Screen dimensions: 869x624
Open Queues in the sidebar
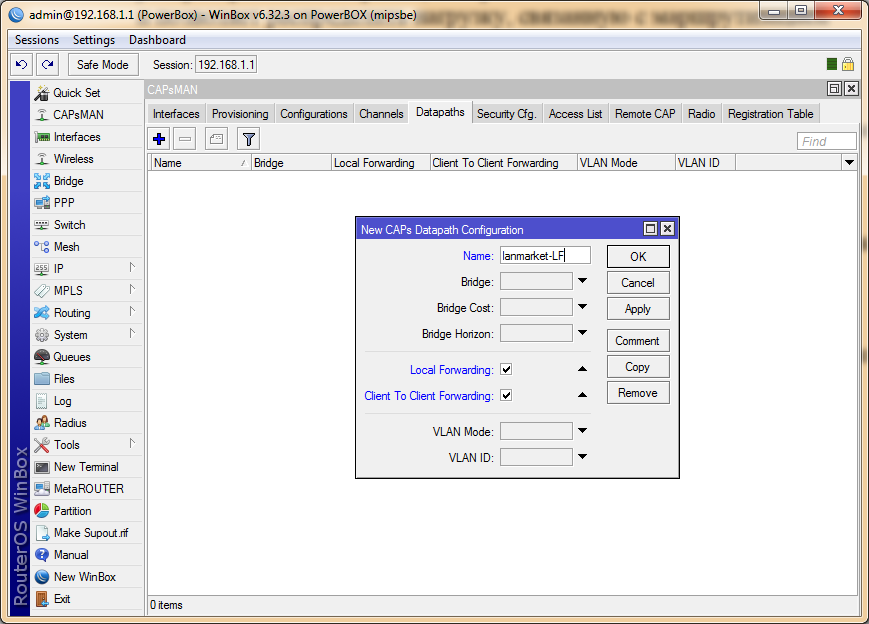click(x=71, y=357)
